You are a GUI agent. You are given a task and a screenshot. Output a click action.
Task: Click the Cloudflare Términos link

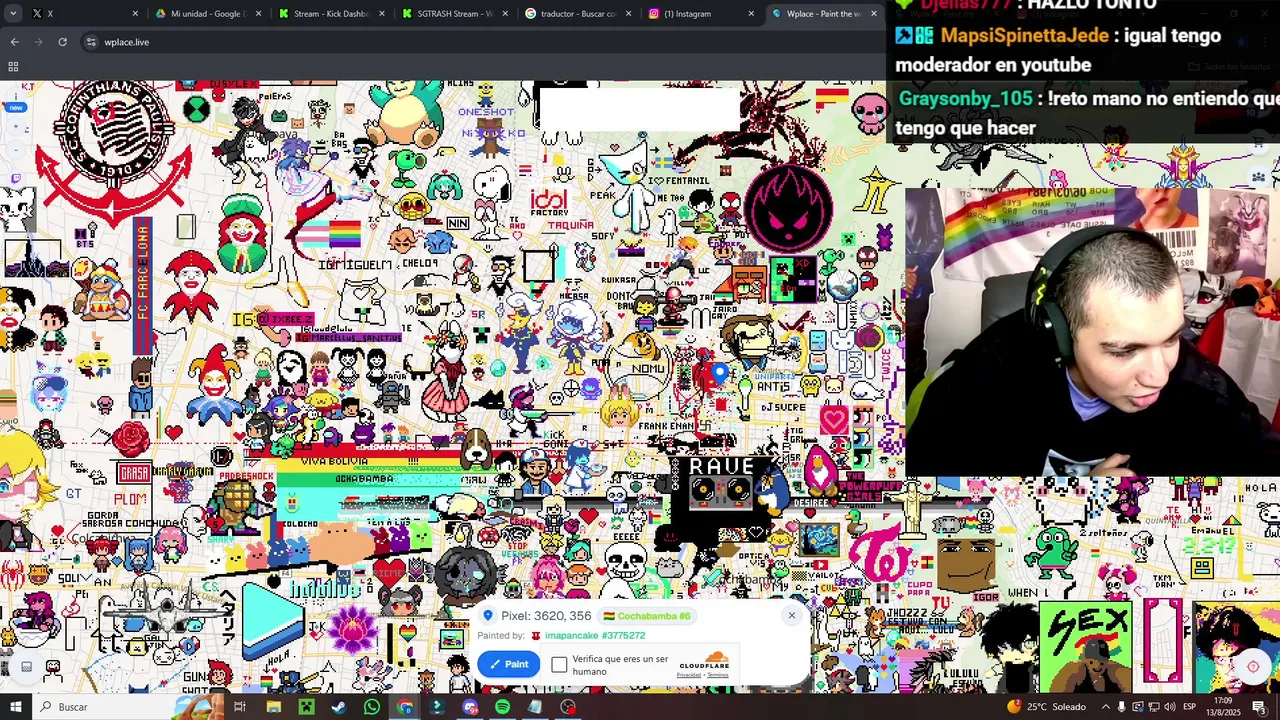point(718,675)
